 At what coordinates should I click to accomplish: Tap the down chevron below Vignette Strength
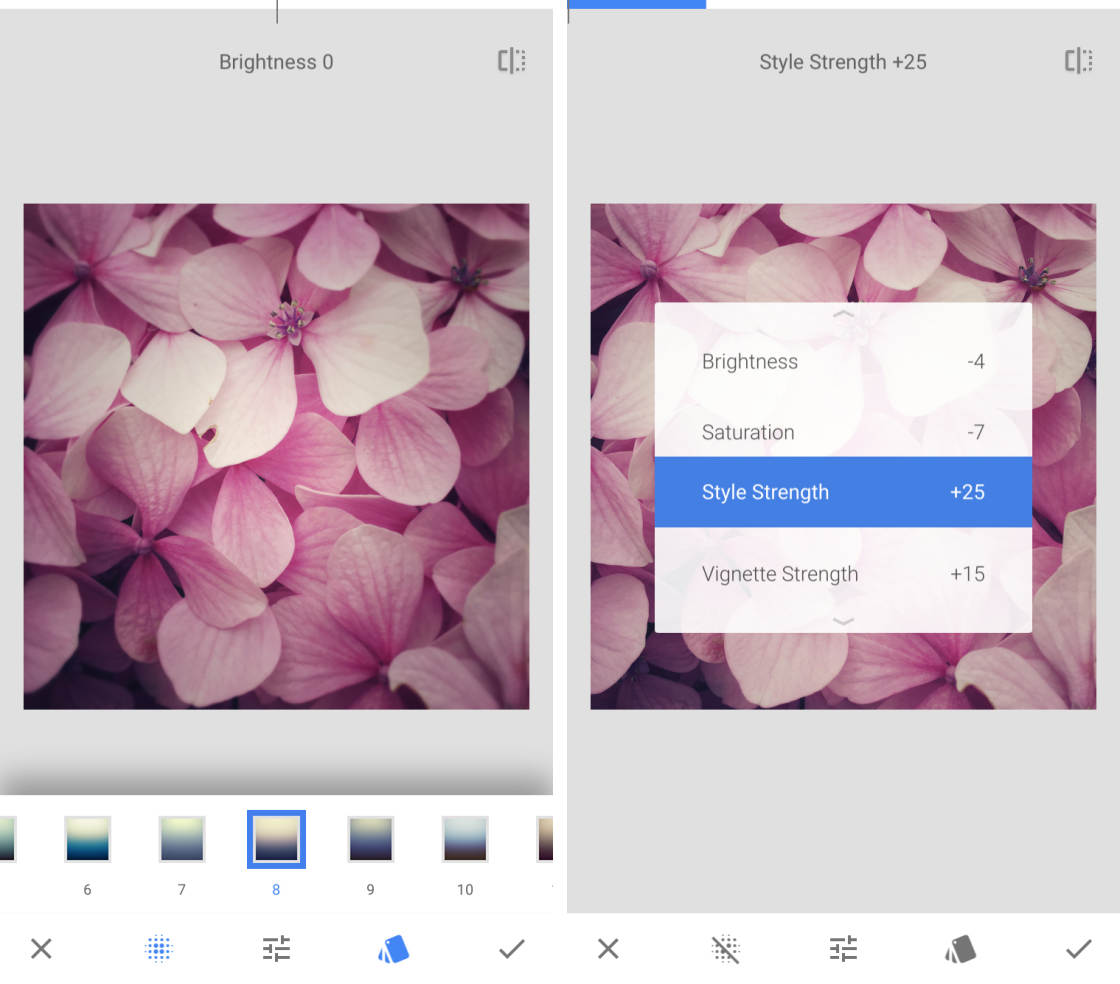(843, 621)
